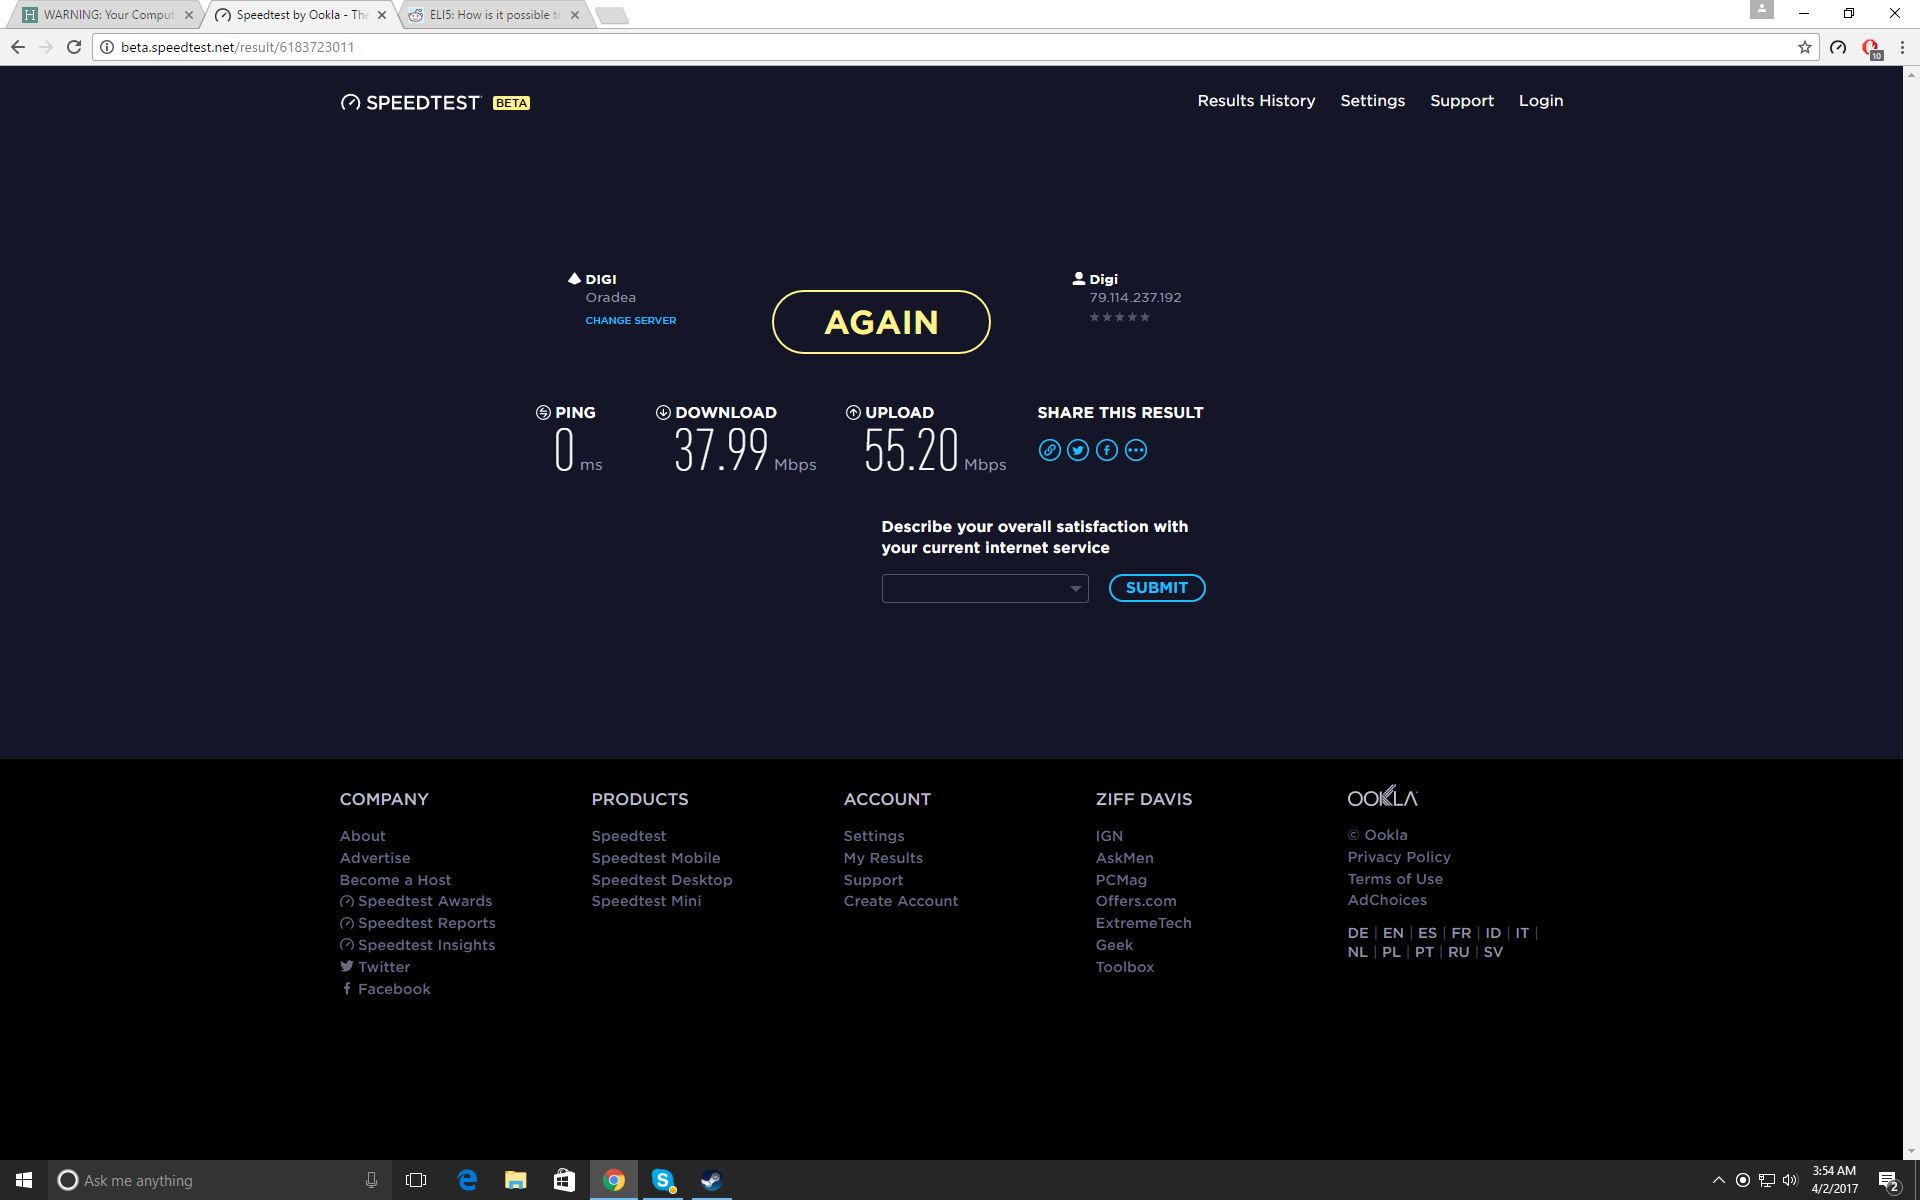Open Terms of Use footer link
The height and width of the screenshot is (1200, 1920).
(x=1395, y=879)
